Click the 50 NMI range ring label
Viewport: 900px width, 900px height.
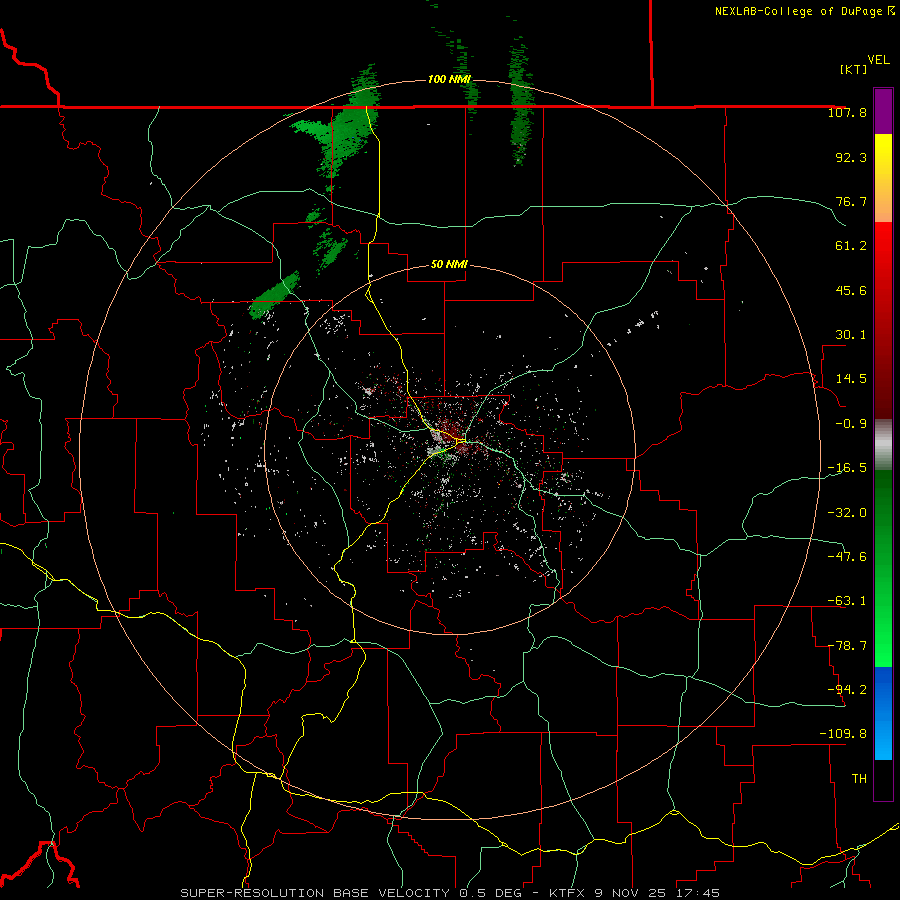pyautogui.click(x=449, y=264)
